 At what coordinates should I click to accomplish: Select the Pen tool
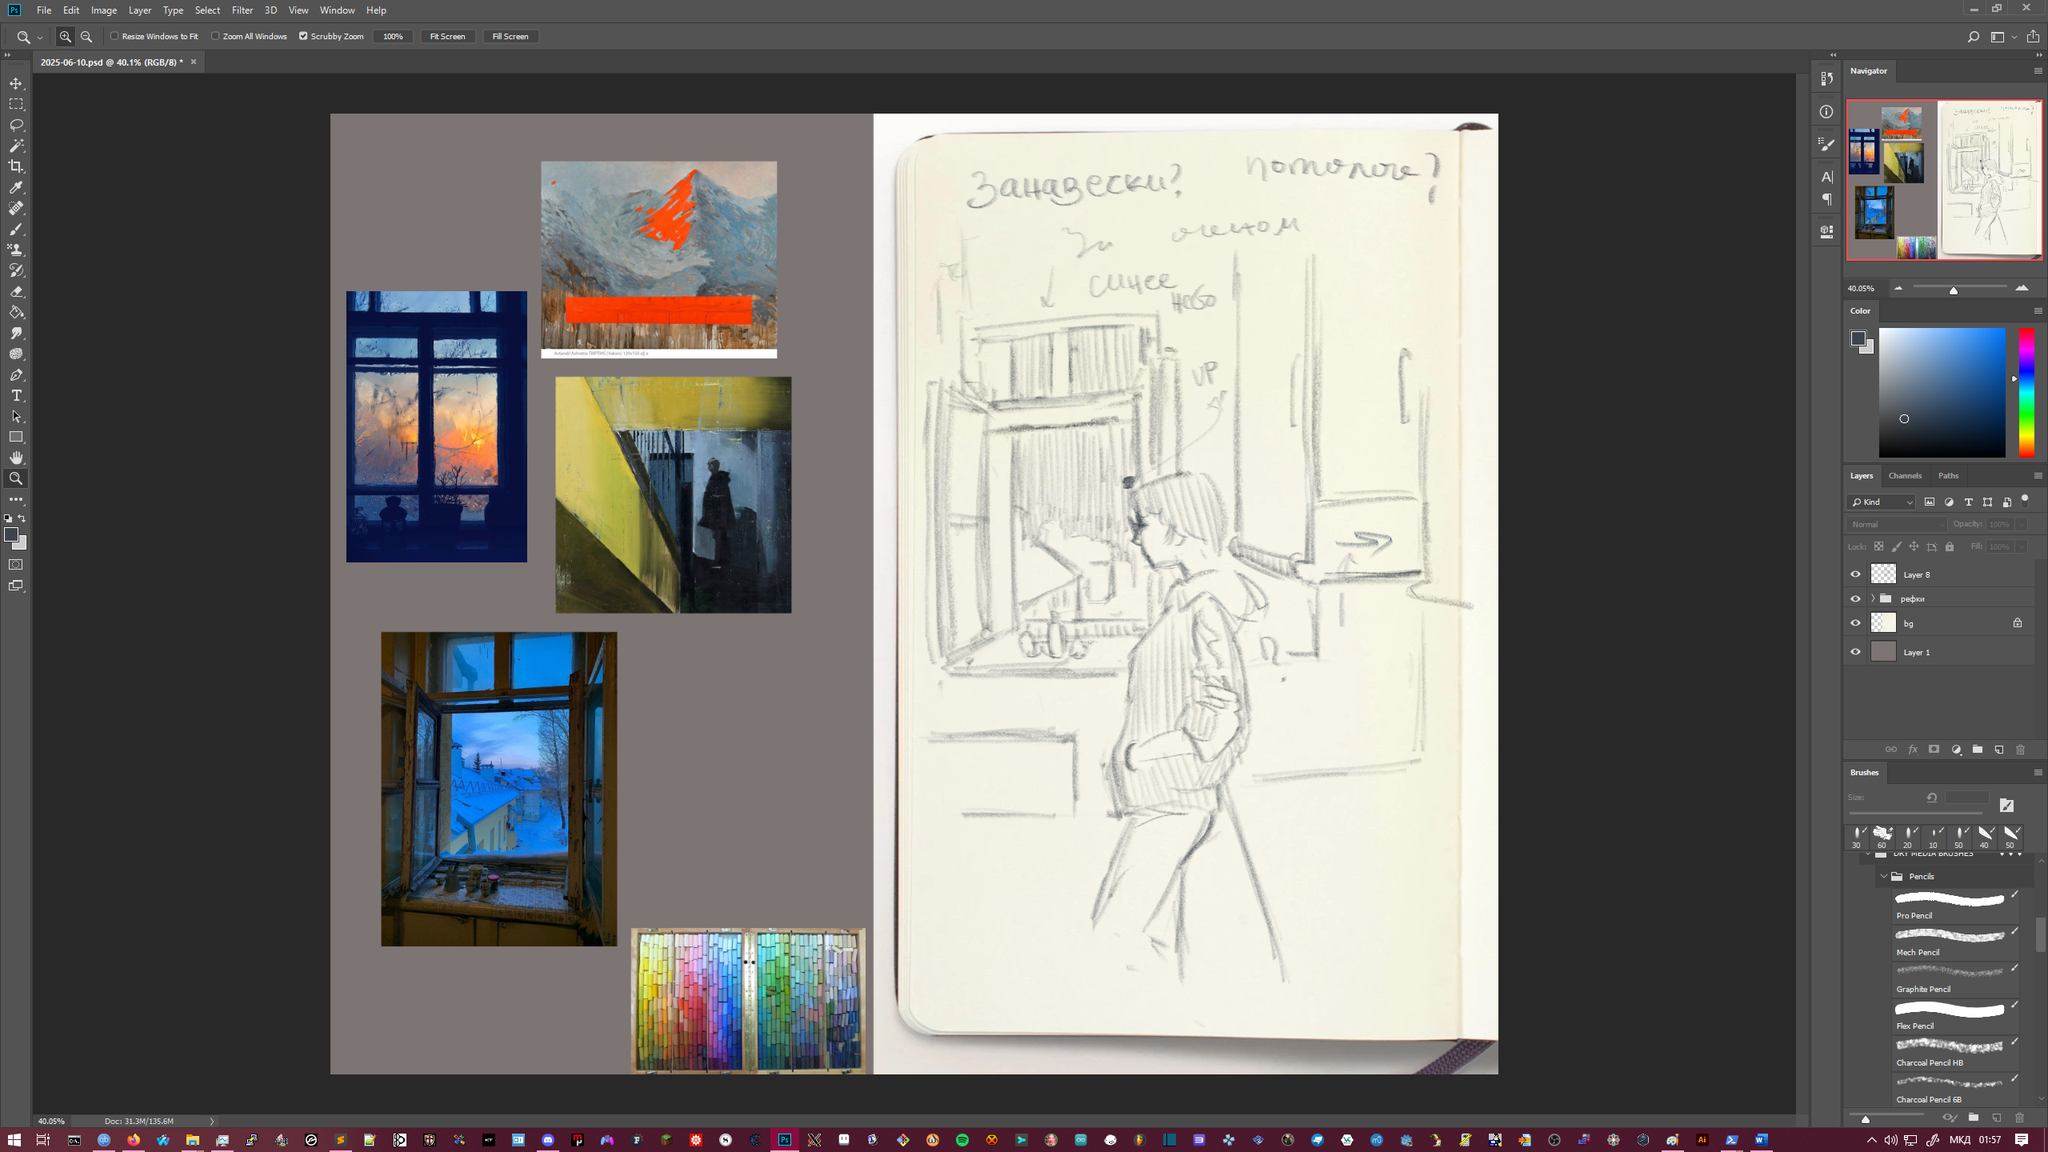[16, 375]
